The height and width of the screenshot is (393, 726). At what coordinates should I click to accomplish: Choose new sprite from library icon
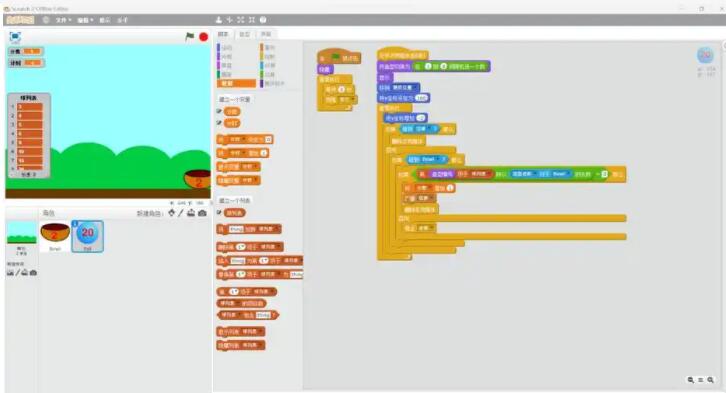click(172, 213)
